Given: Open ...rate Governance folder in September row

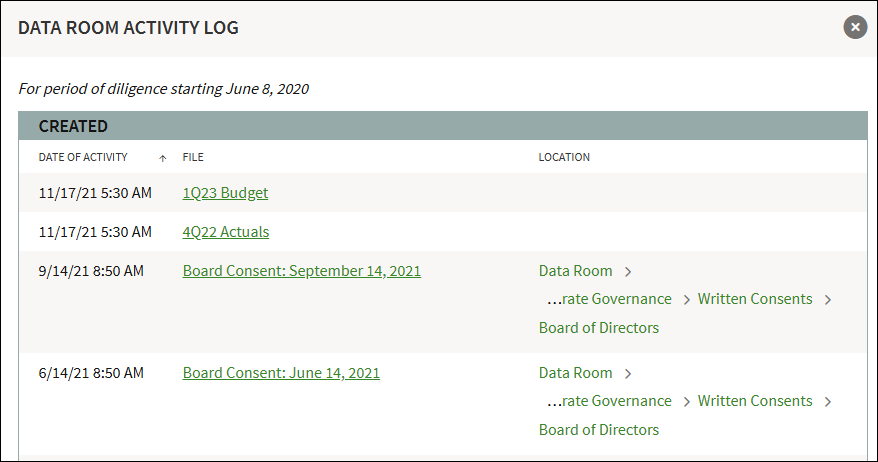Looking at the screenshot, I should tap(609, 299).
